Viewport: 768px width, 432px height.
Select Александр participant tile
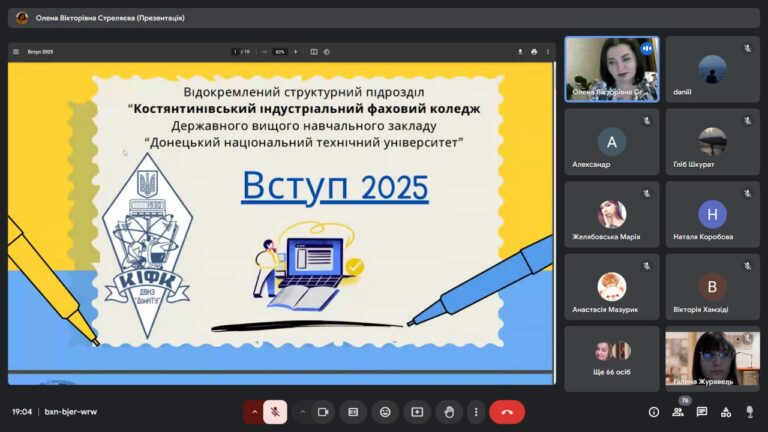pos(612,142)
